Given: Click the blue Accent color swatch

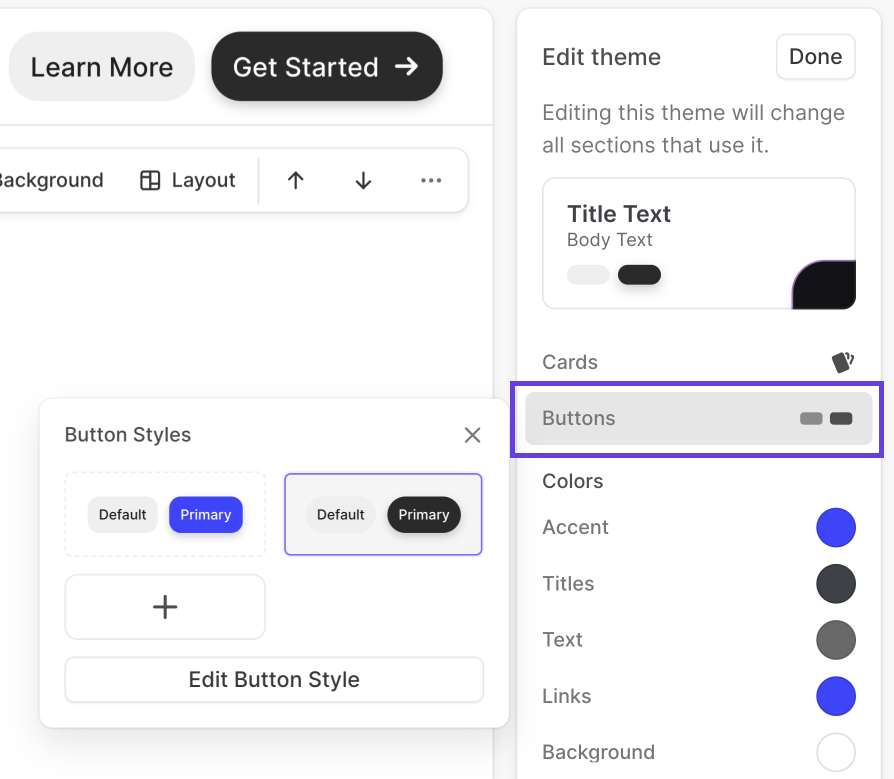Looking at the screenshot, I should 836,527.
